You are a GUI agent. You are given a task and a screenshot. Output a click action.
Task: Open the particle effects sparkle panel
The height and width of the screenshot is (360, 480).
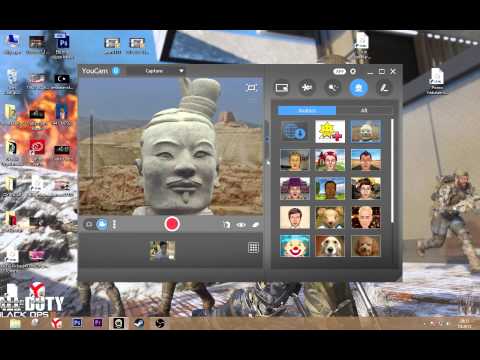(x=307, y=88)
